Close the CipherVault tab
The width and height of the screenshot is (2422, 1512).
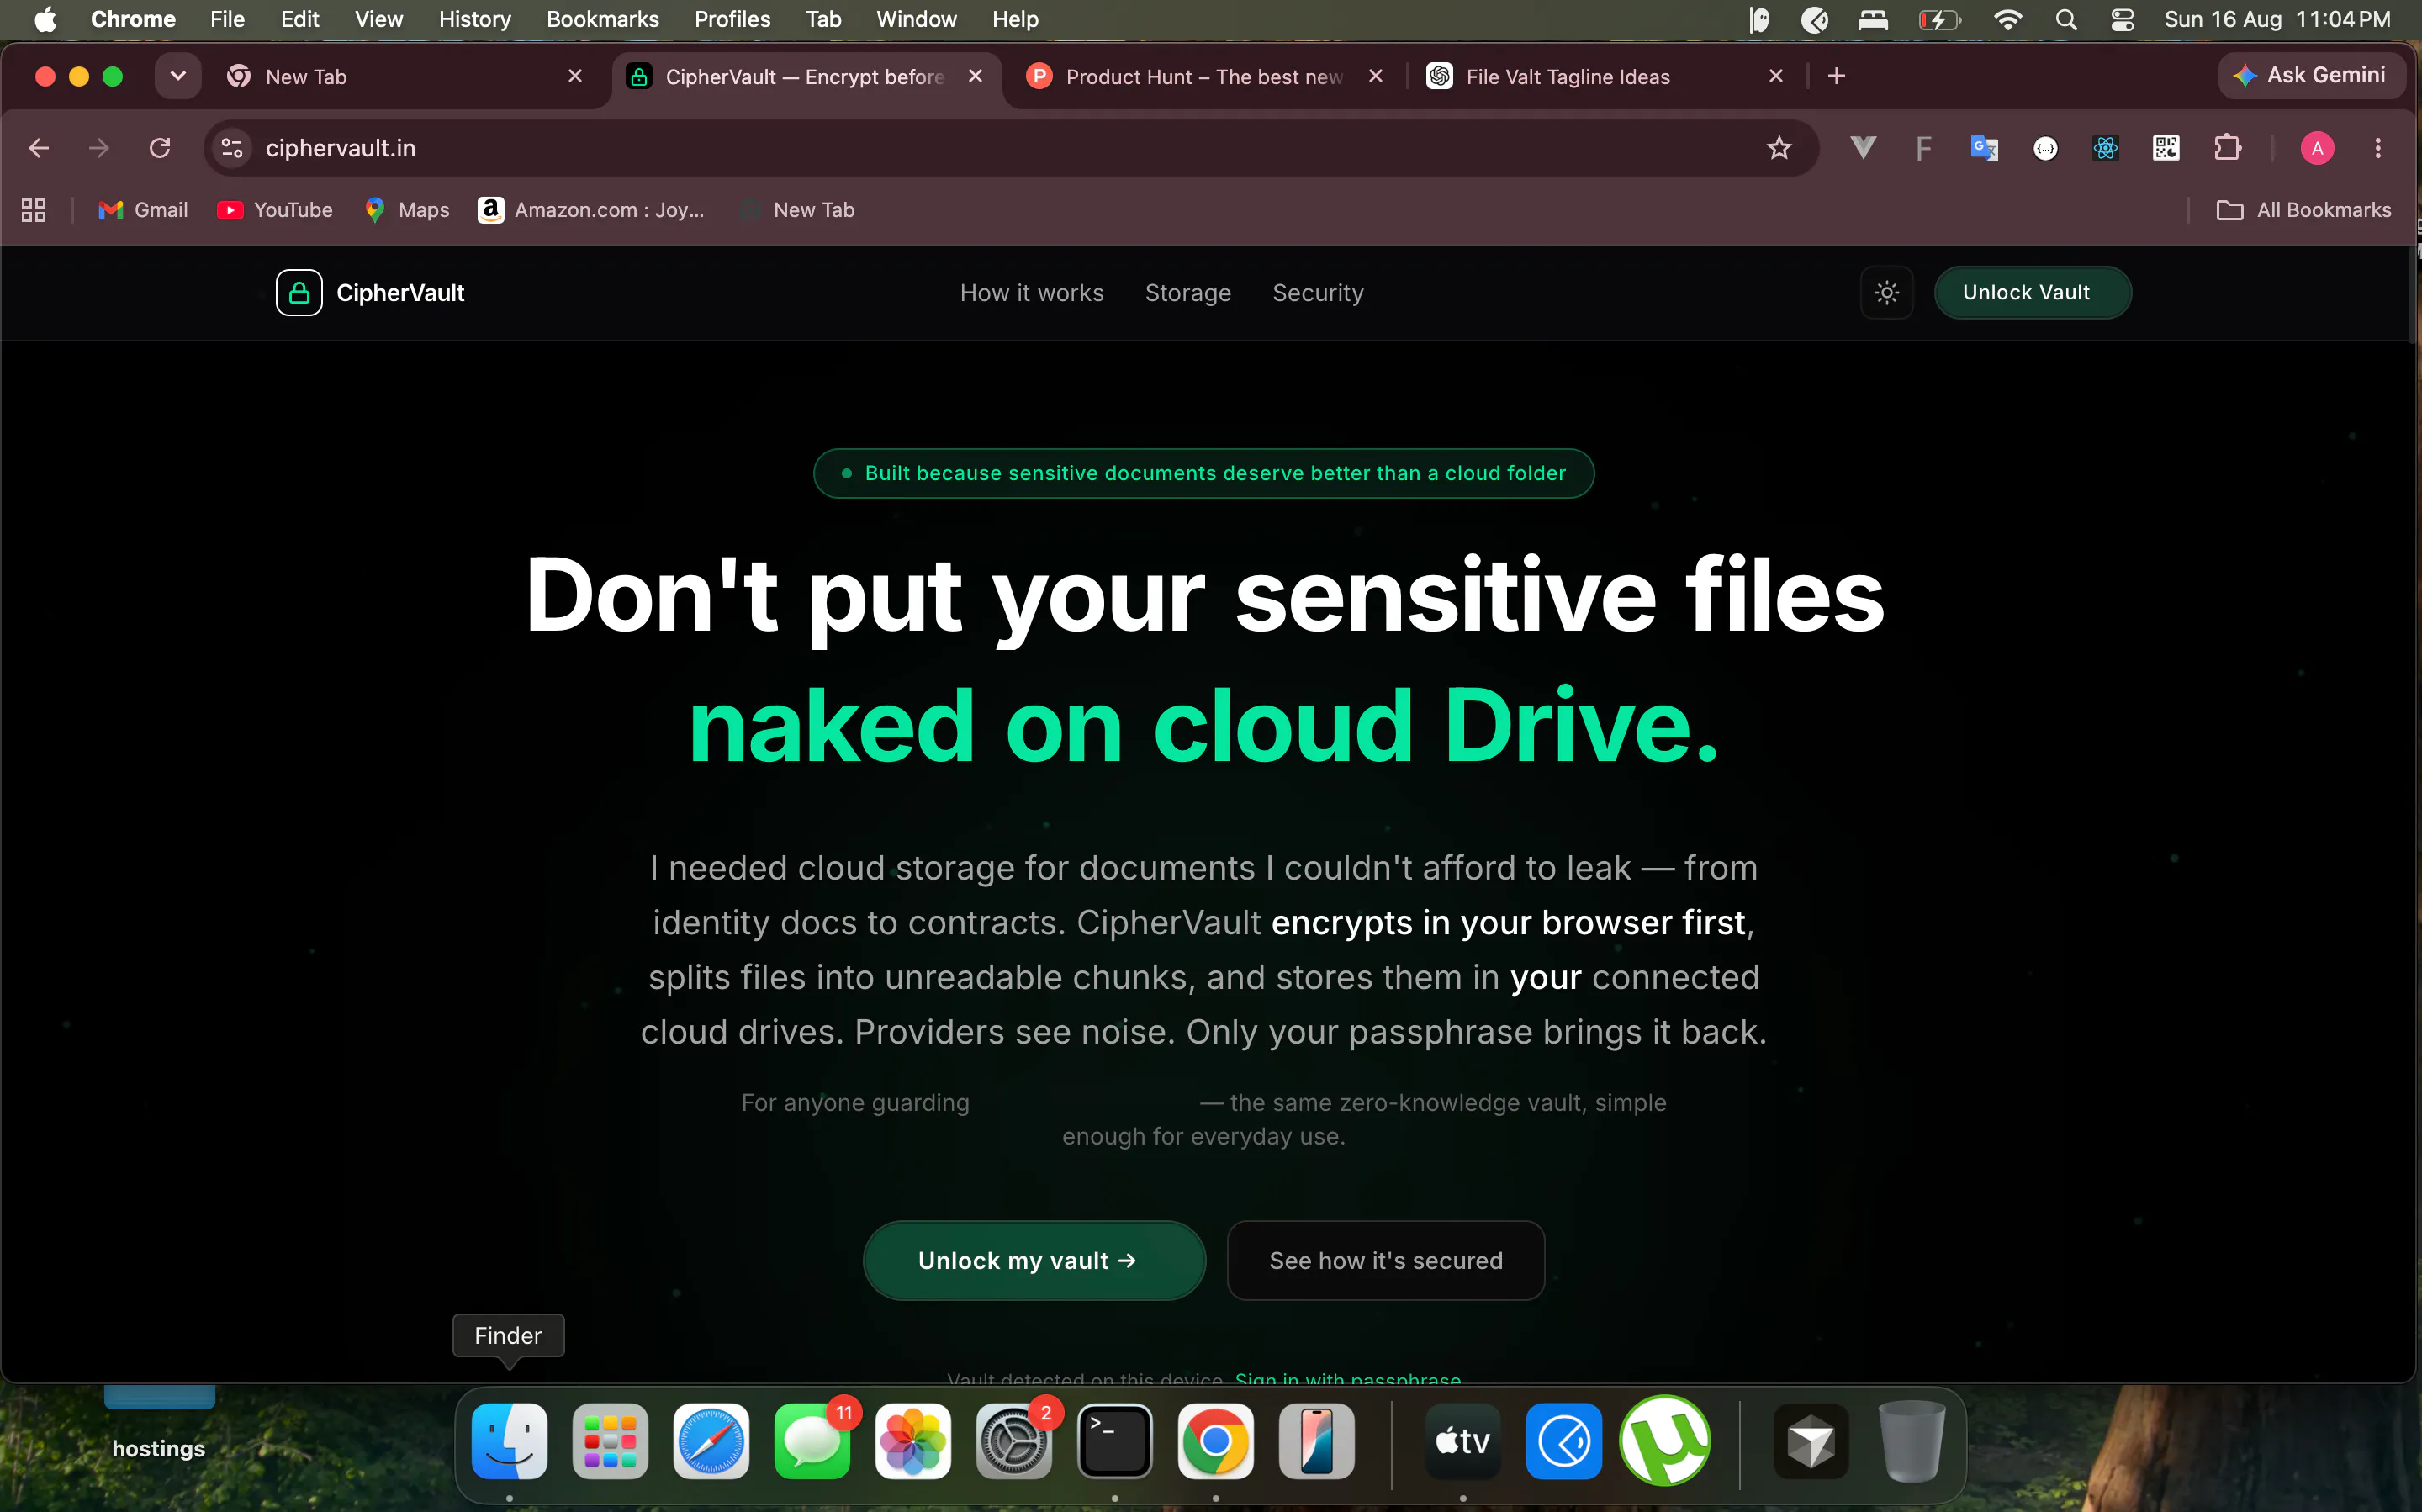click(976, 76)
